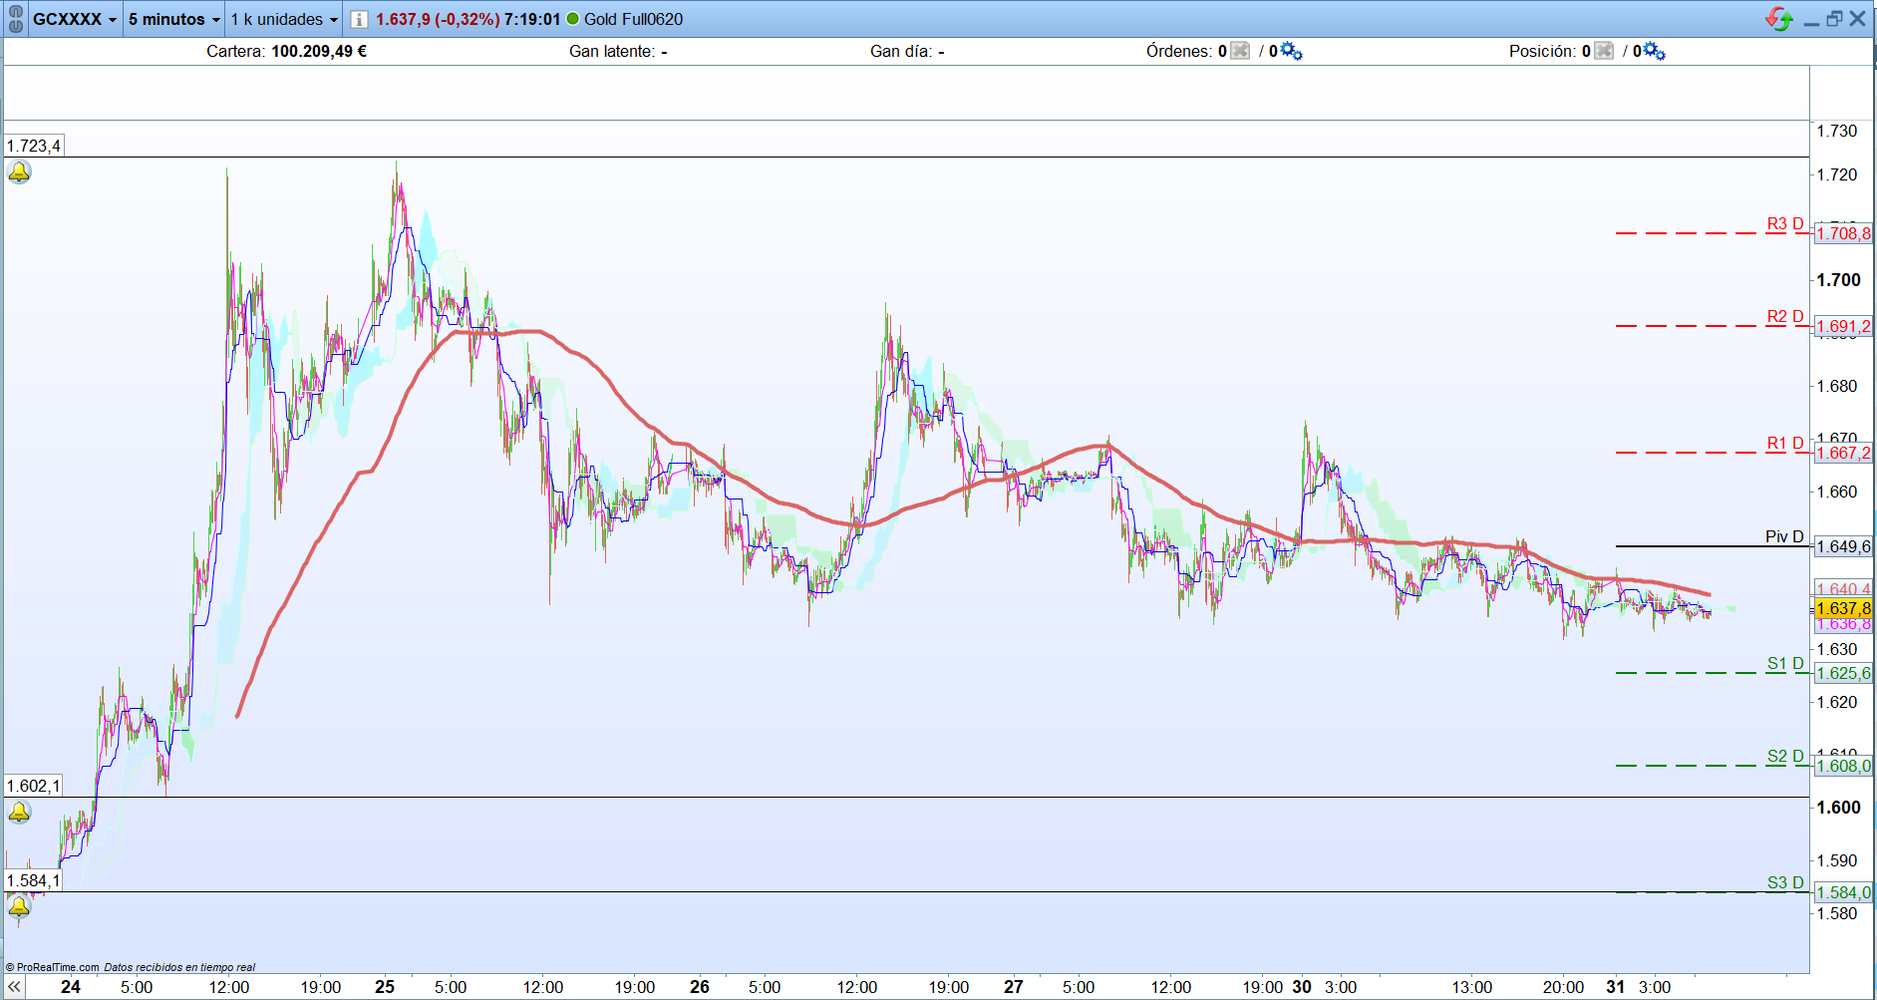Click the red-green trading arrows icon
The width and height of the screenshot is (1877, 1000).
click(1779, 19)
